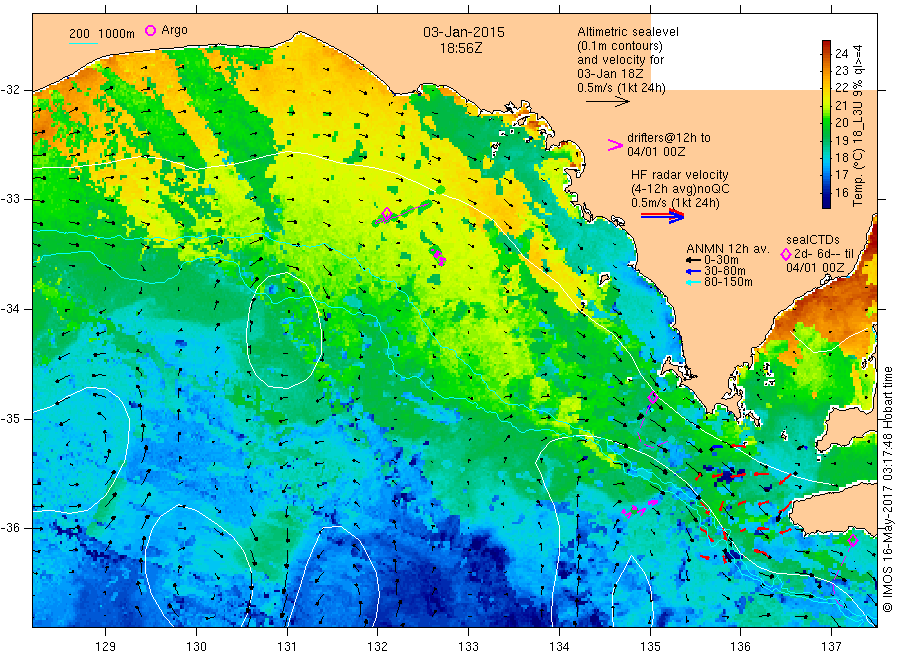Click the '03-Jan 18Z' text
The width and height of the screenshot is (900, 660).
pos(610,73)
